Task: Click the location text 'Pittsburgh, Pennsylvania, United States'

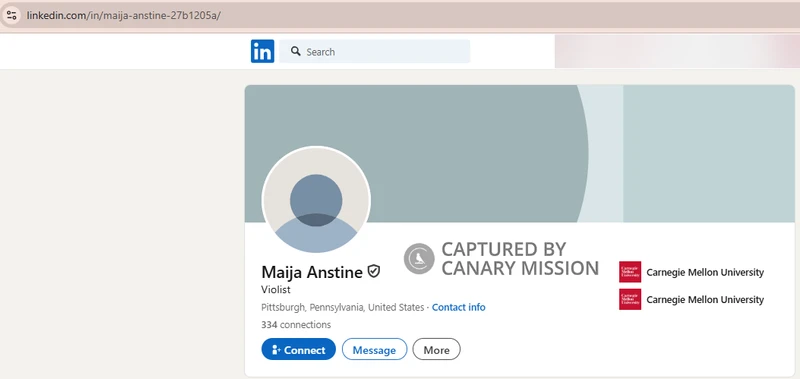Action: point(342,307)
